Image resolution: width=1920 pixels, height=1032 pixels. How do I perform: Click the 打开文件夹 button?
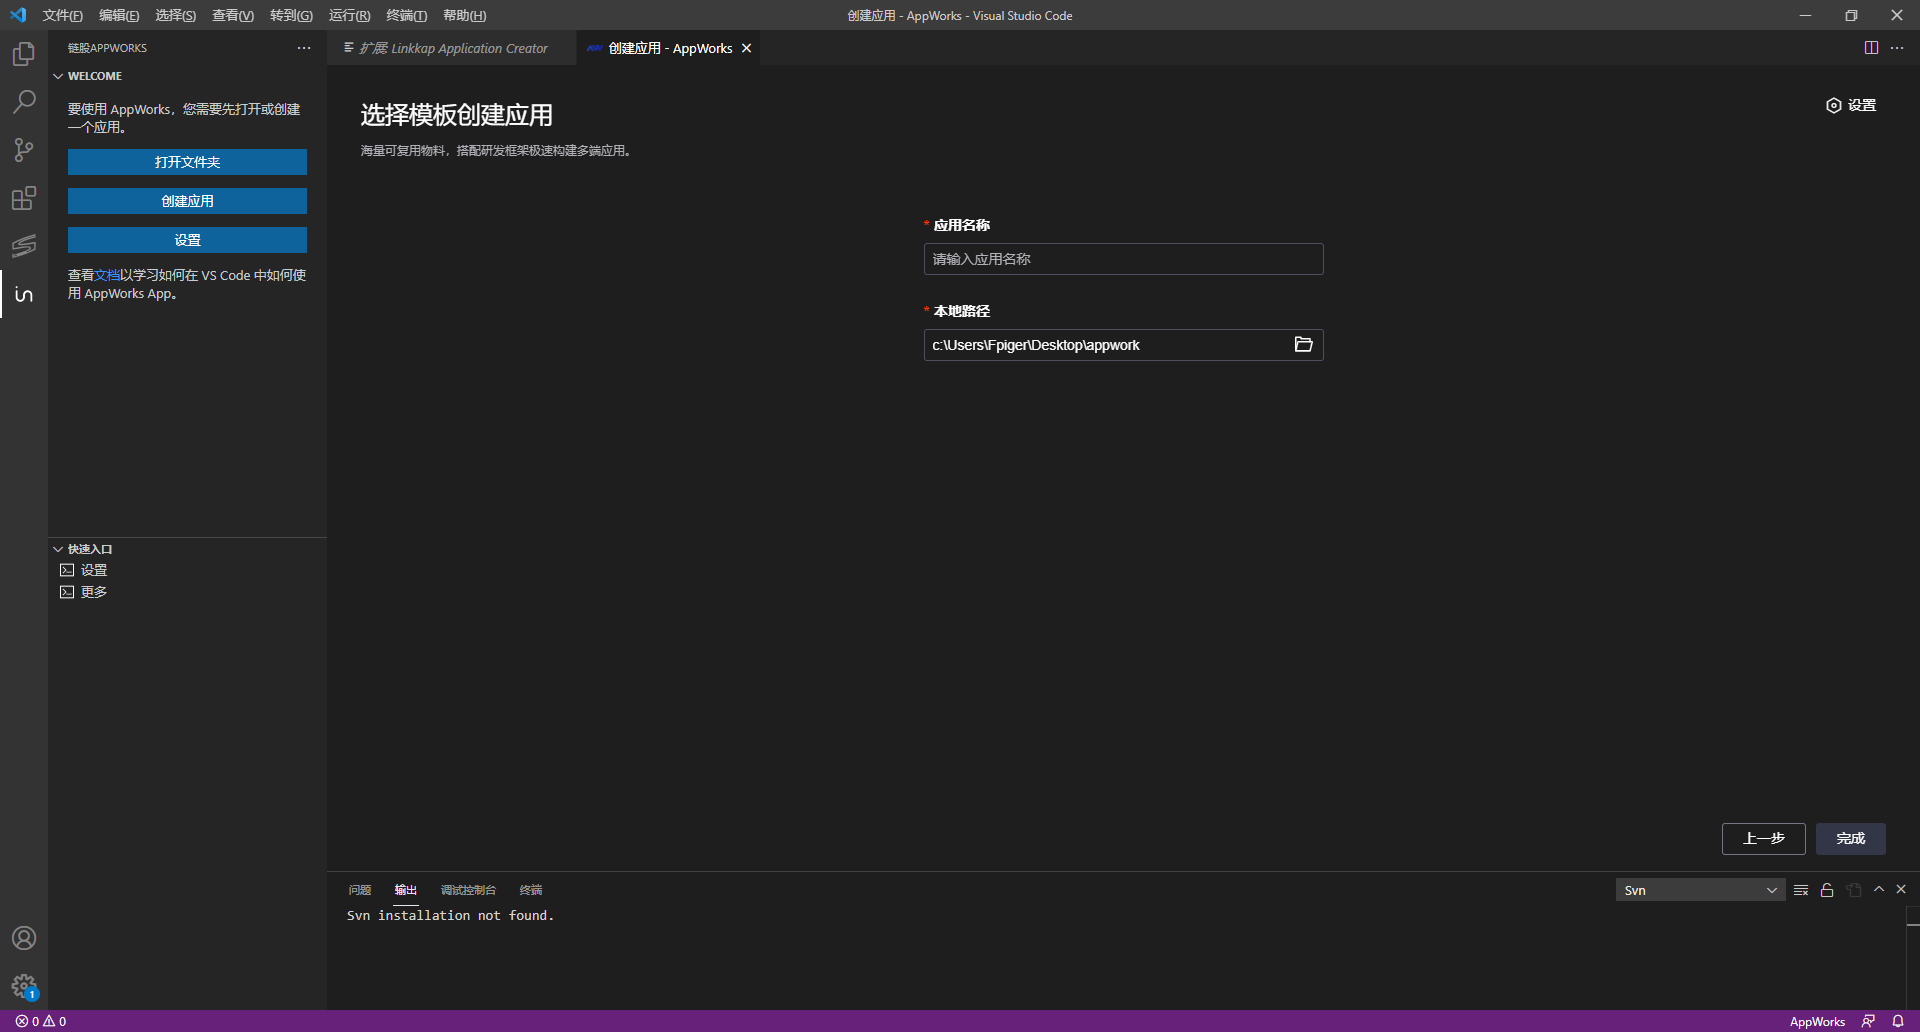pos(187,162)
